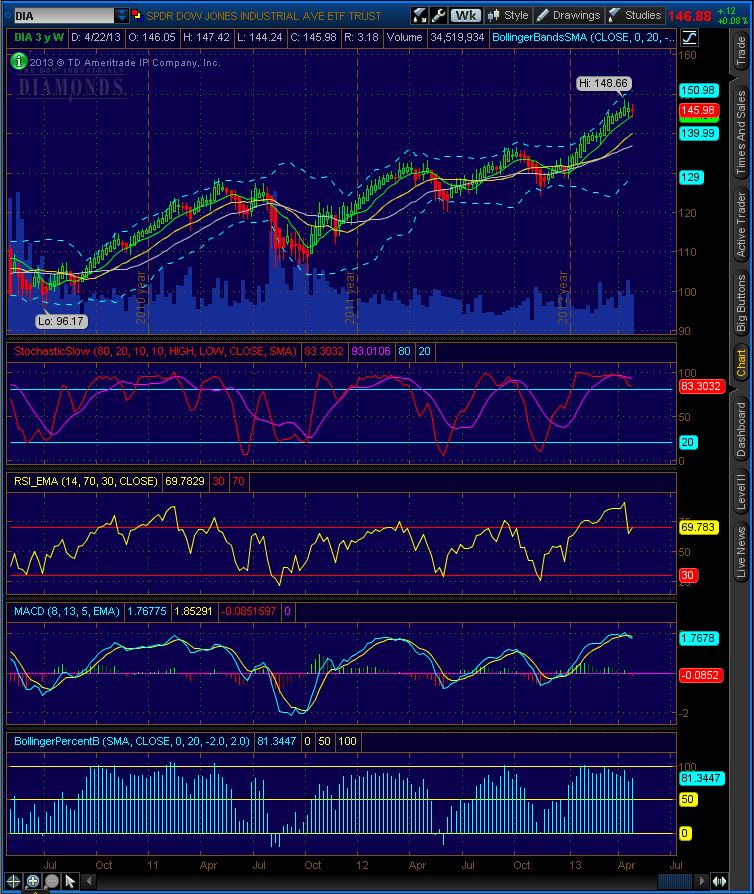Screen dimensions: 754x894
Task: Click the scroll right arrow on time axis
Action: tap(702, 881)
